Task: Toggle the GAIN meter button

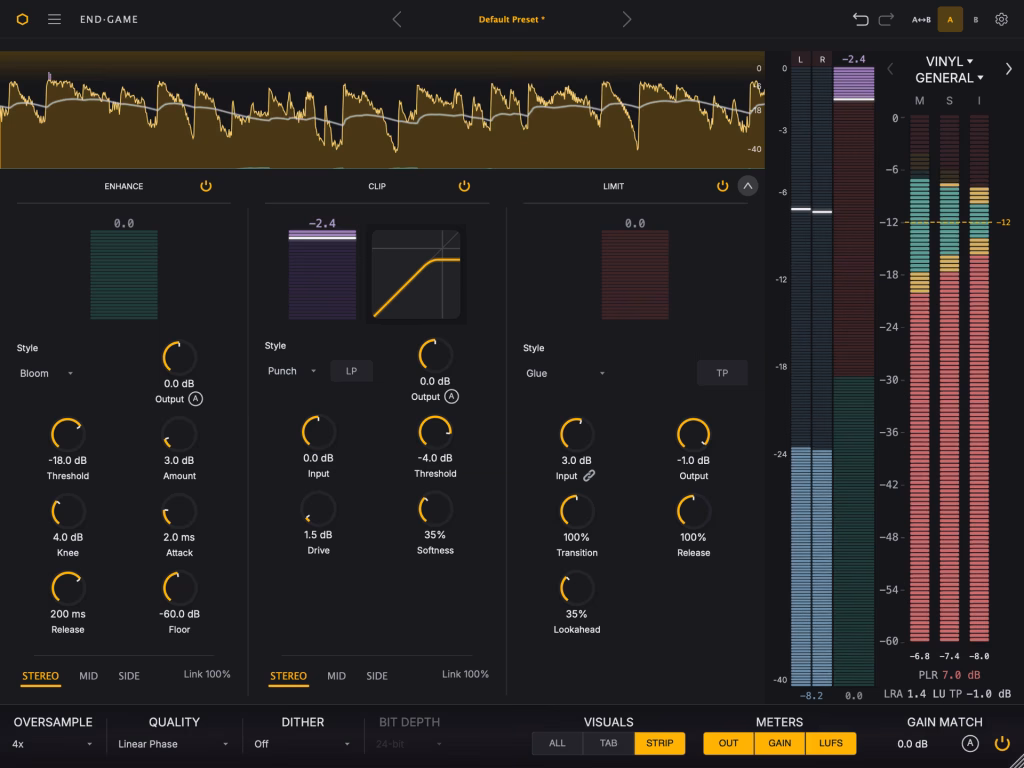Action: point(780,743)
